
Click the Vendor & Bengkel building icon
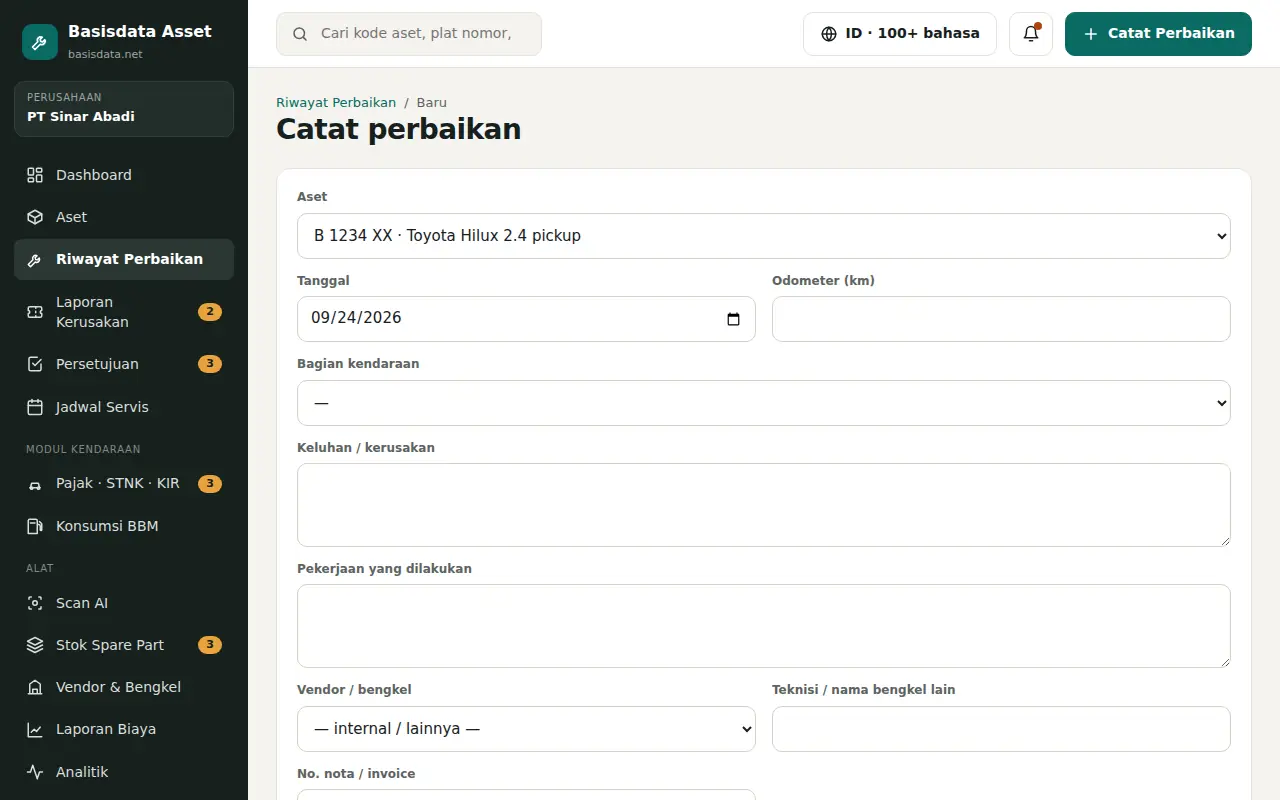click(x=35, y=687)
